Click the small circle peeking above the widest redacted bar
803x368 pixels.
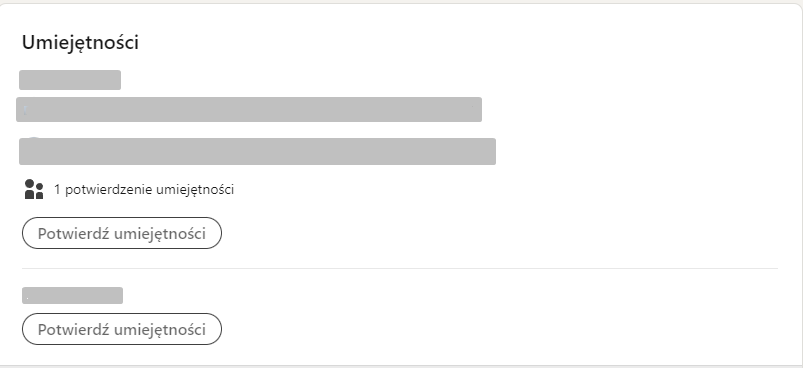[33, 137]
